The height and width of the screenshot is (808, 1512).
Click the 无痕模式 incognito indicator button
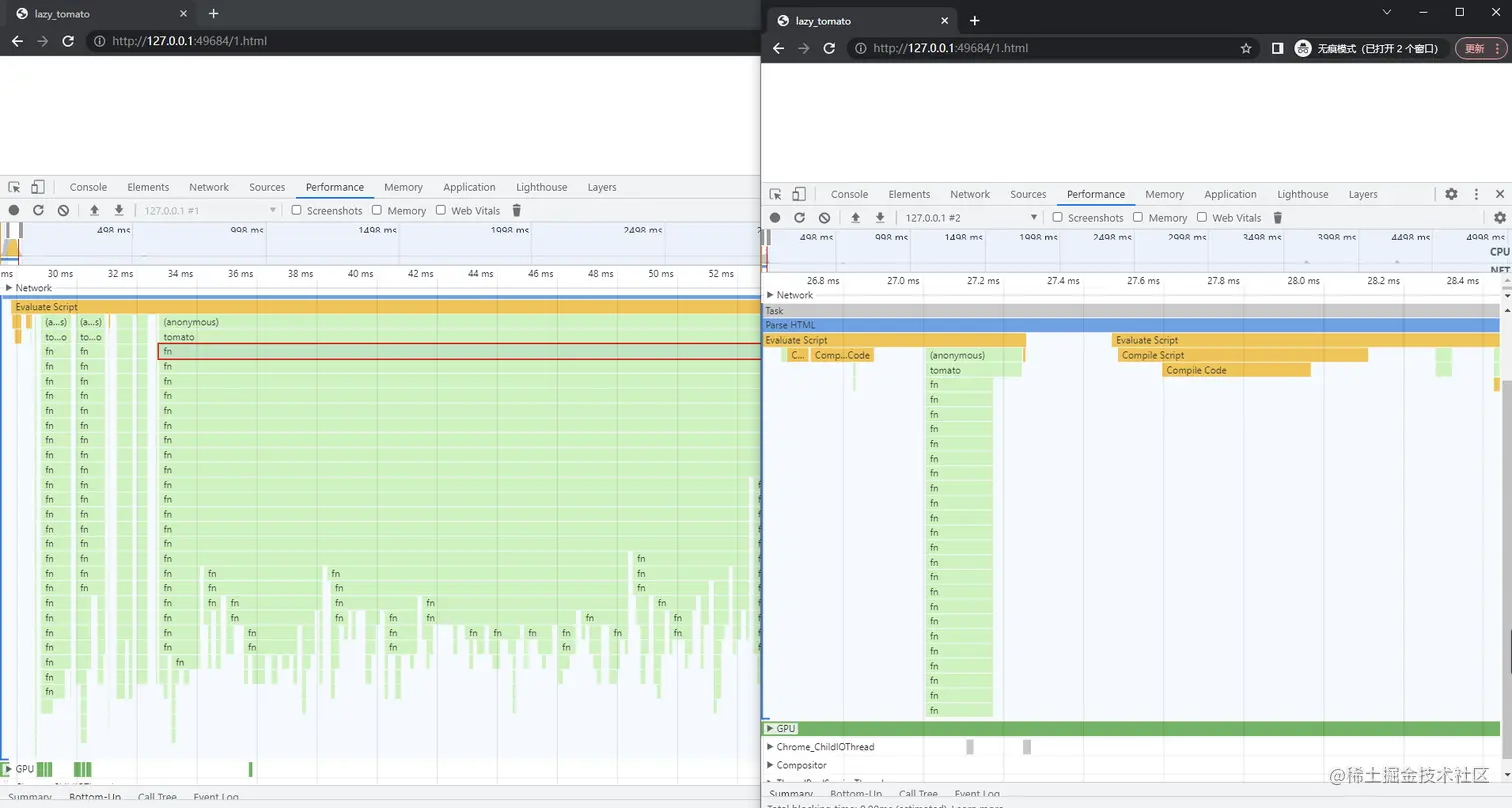tap(1369, 48)
